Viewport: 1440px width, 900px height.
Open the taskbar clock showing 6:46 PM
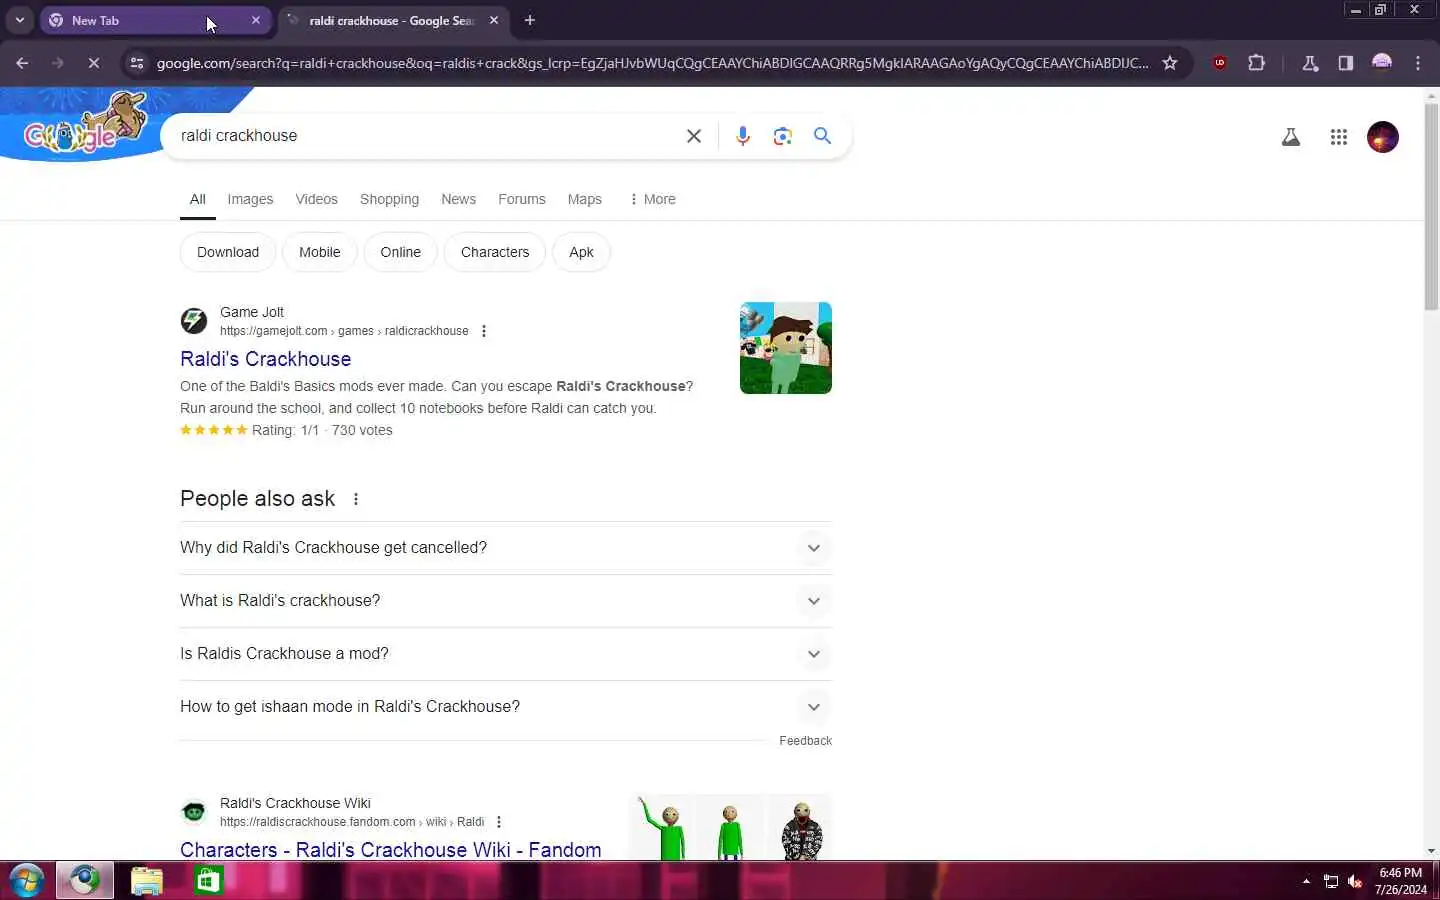tap(1400, 881)
